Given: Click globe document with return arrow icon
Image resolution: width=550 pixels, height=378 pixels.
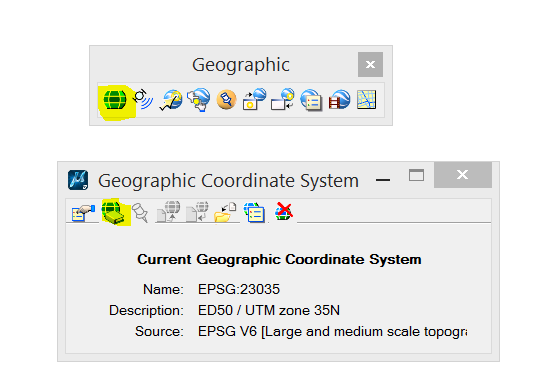Looking at the screenshot, I should click(198, 212).
